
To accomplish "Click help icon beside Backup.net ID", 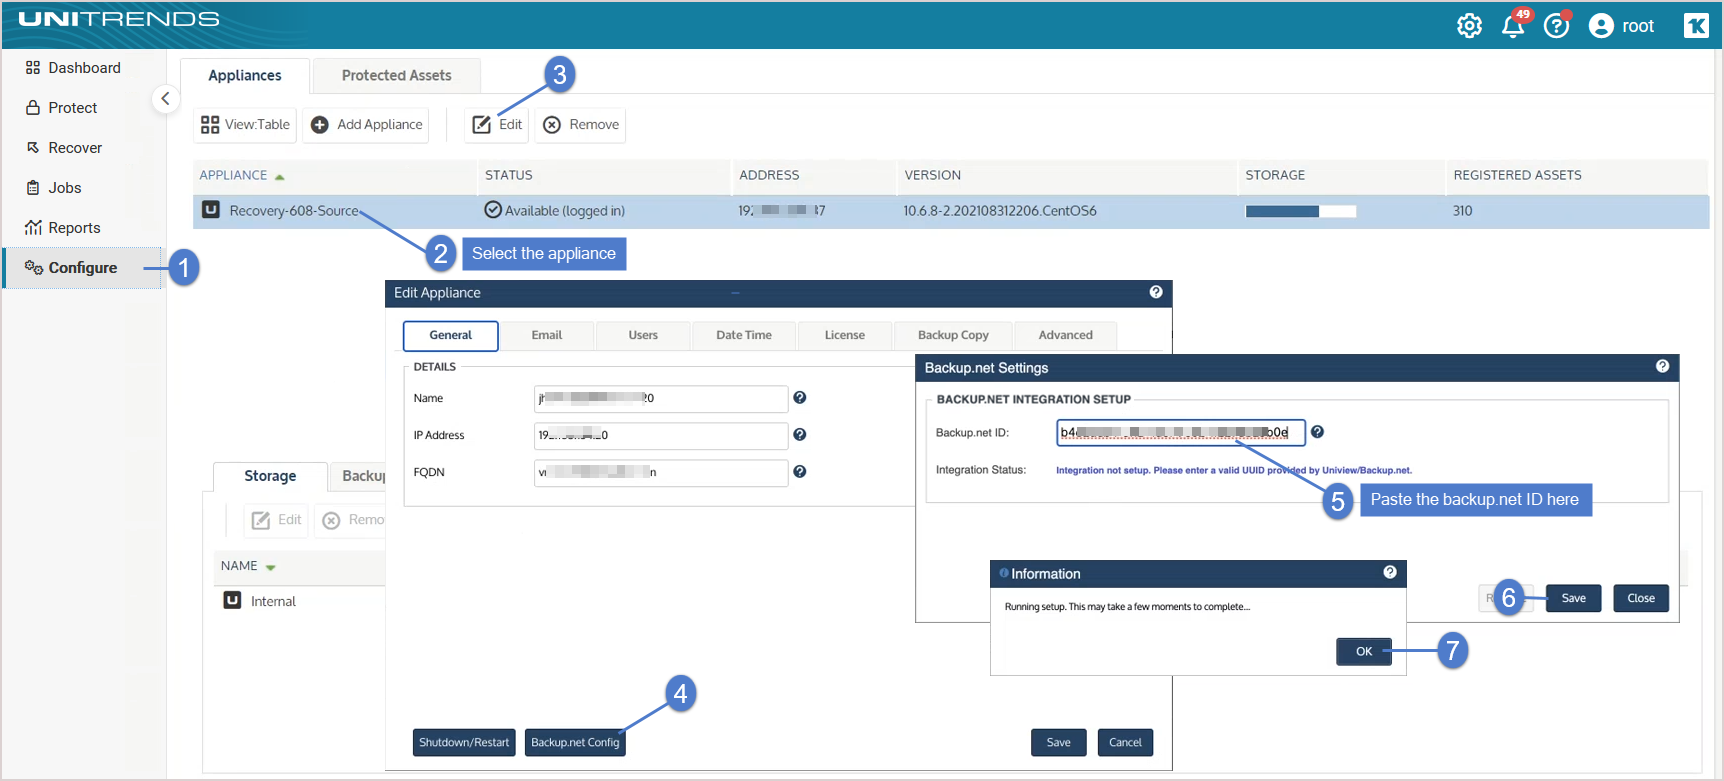I will pos(1318,432).
